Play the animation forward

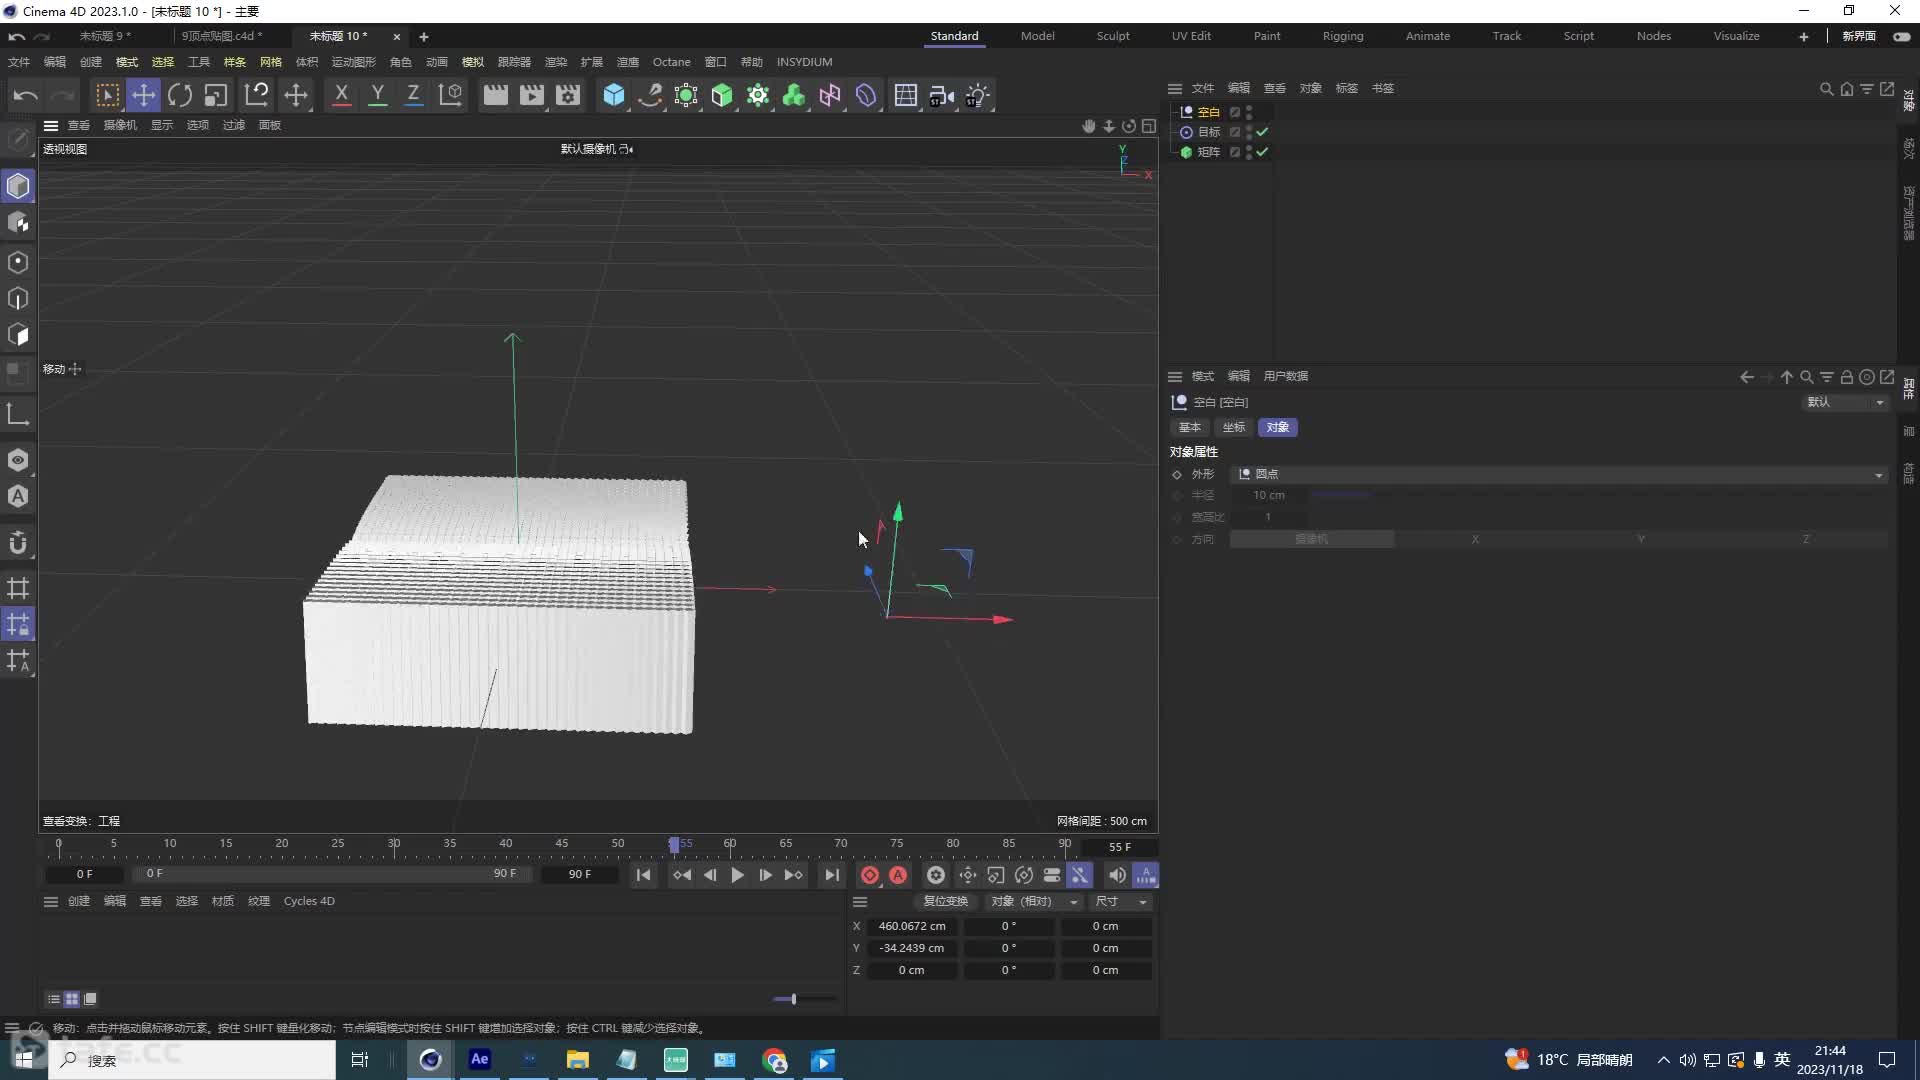point(737,875)
